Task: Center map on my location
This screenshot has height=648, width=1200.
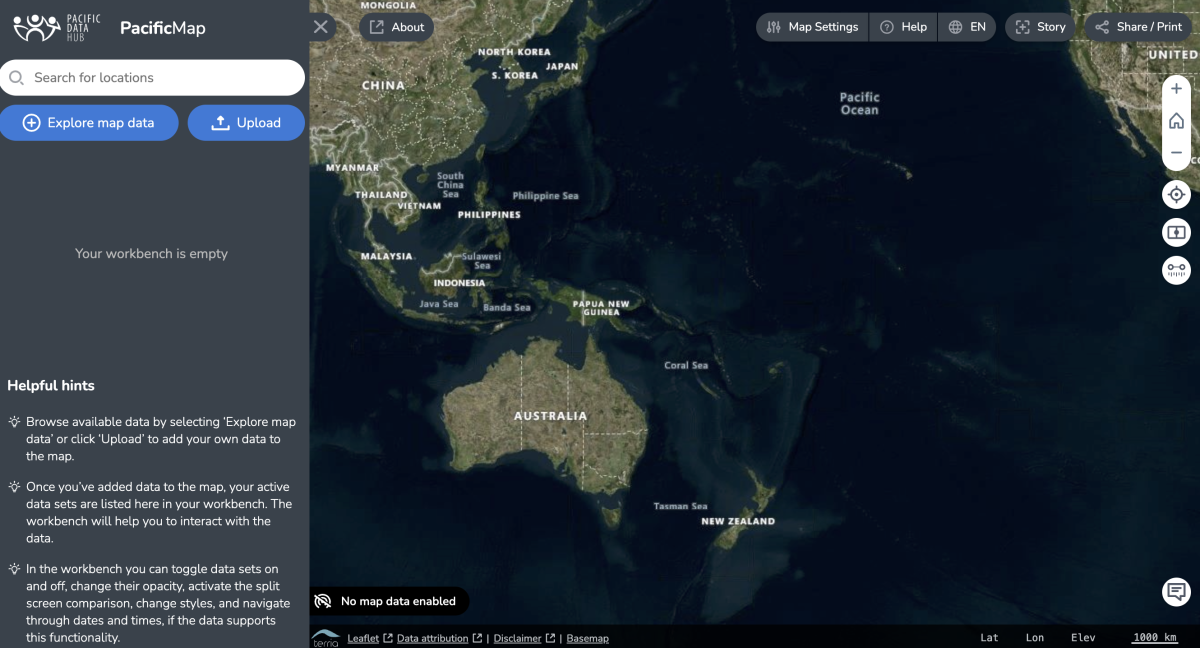Action: (x=1176, y=194)
